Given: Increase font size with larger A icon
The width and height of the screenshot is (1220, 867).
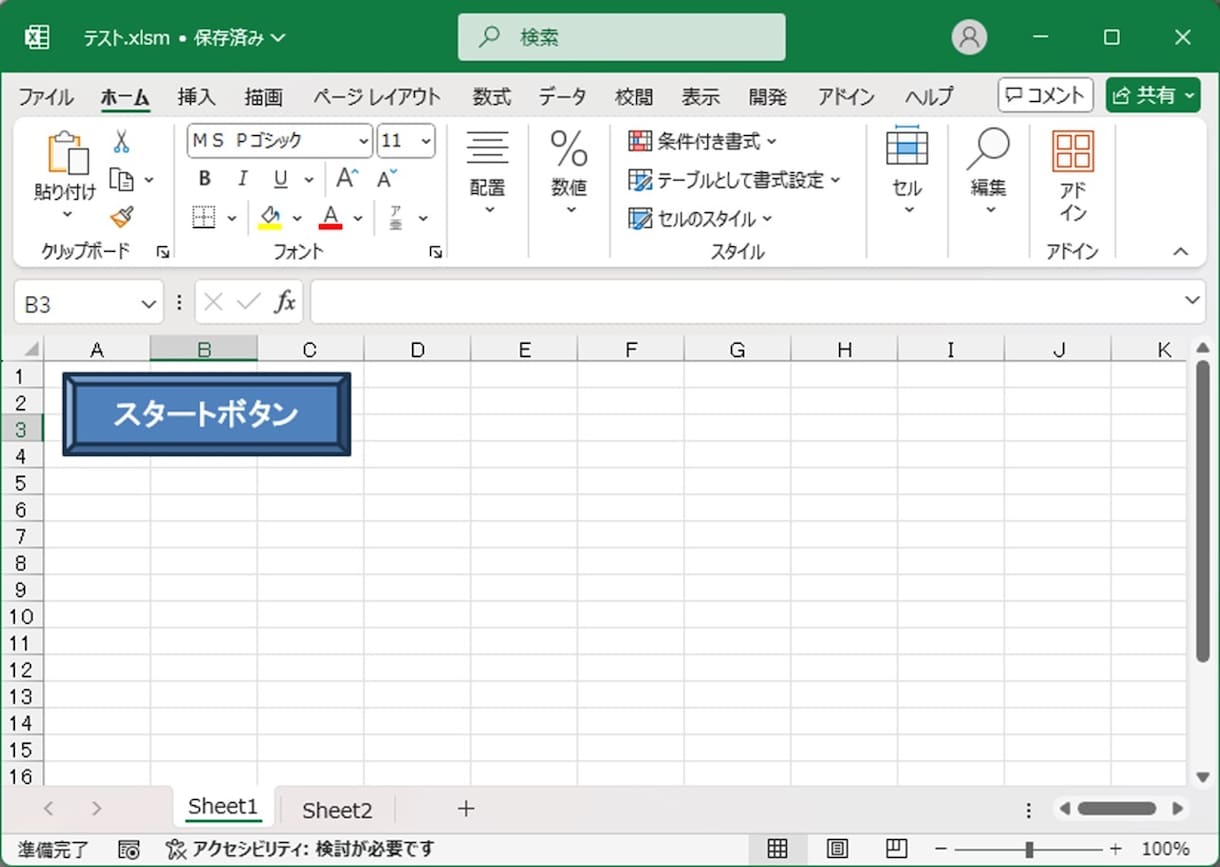Looking at the screenshot, I should coord(347,179).
